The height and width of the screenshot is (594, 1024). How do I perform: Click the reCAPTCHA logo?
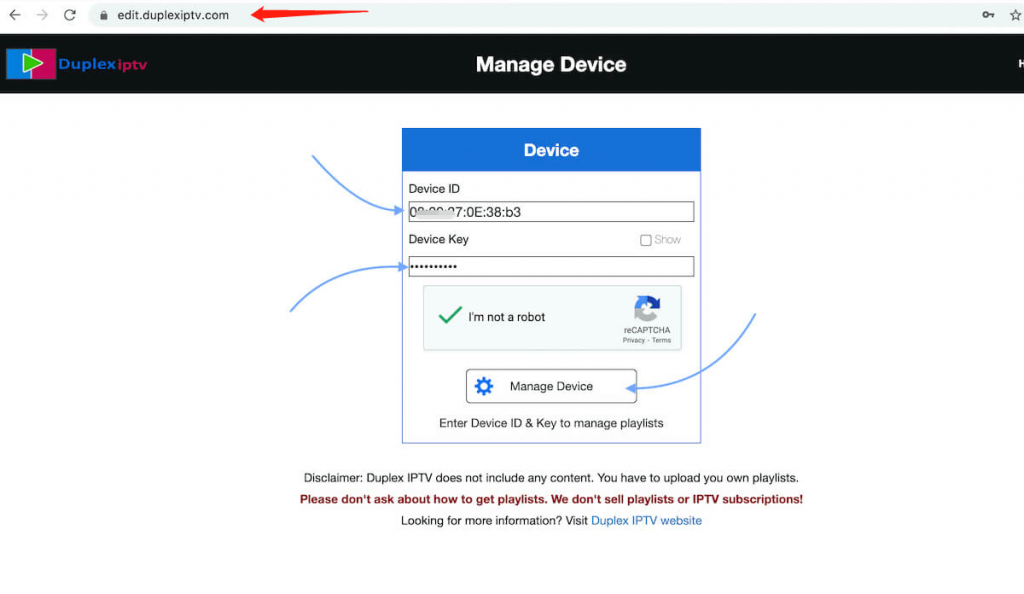(647, 309)
